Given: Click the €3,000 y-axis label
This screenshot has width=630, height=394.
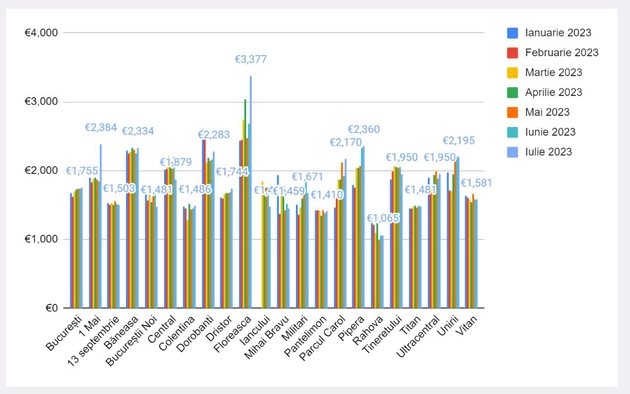Looking at the screenshot, I should [x=41, y=102].
